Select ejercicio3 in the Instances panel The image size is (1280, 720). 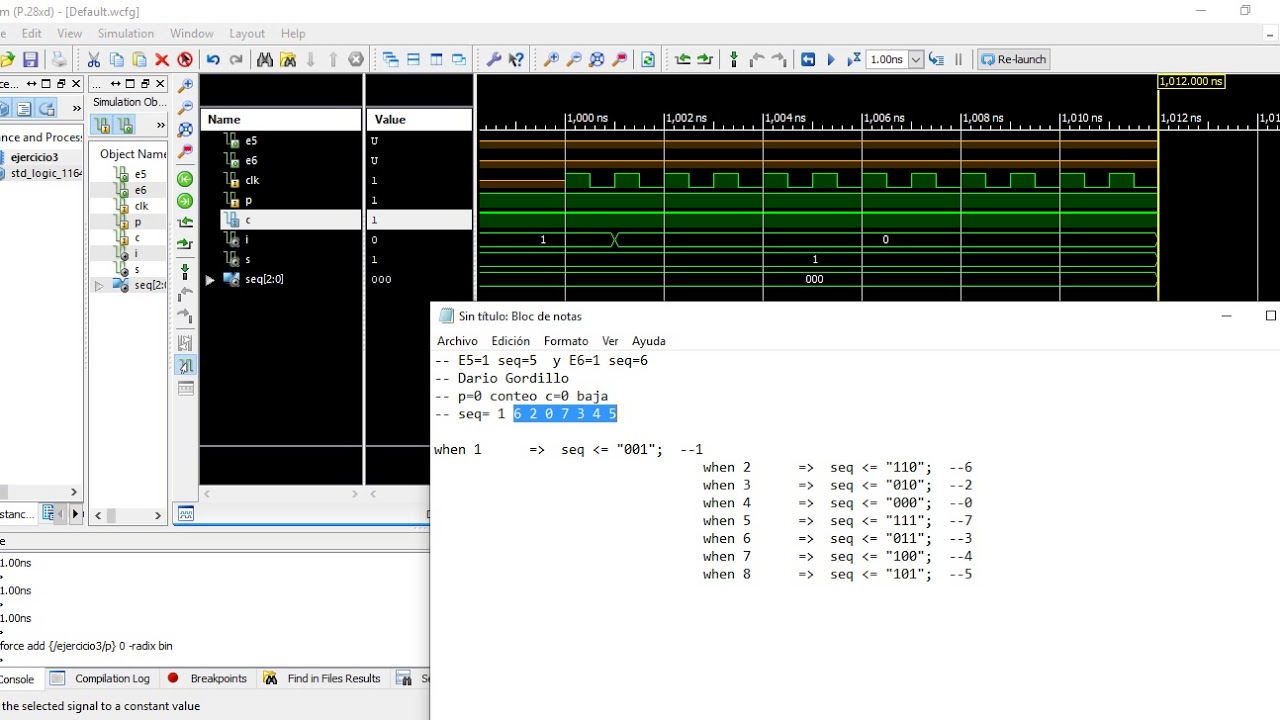(x=34, y=157)
